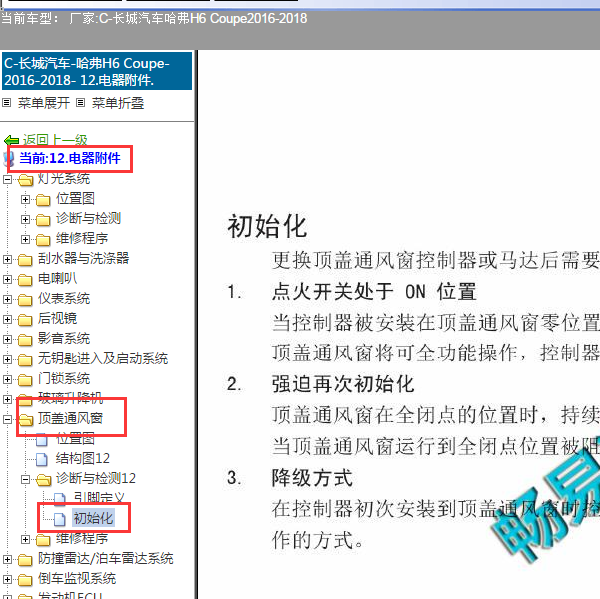Click folder icon beside 刮水器与洗涤器
This screenshot has height=599, width=600.
pyautogui.click(x=25, y=260)
